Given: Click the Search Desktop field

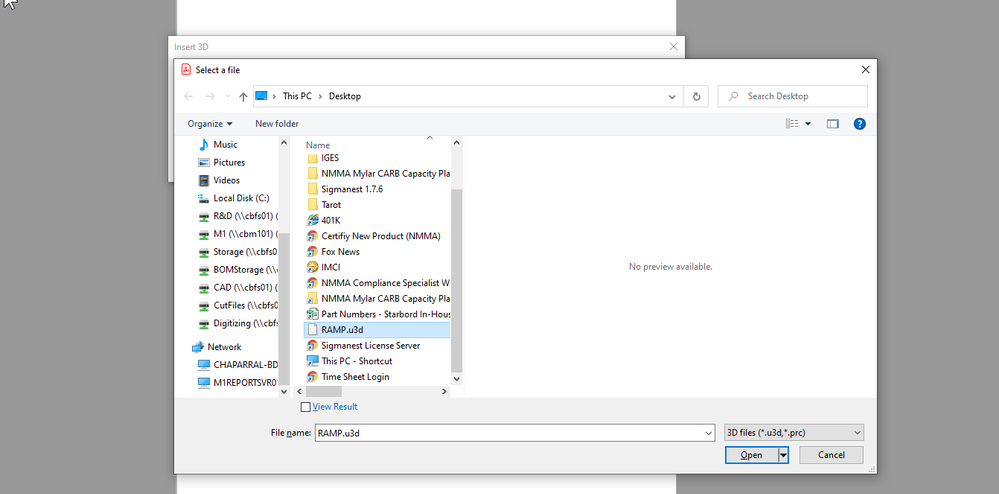Looking at the screenshot, I should point(793,96).
